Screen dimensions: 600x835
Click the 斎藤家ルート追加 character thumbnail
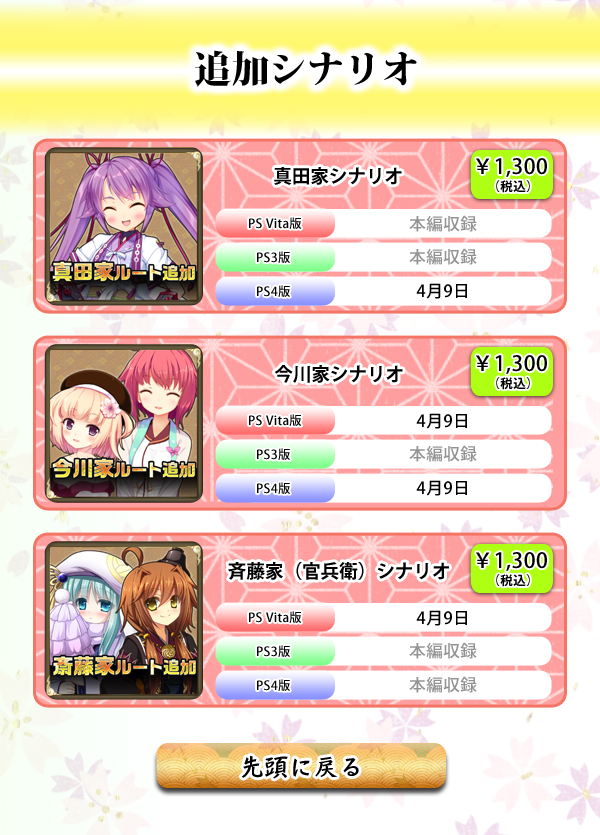point(124,620)
